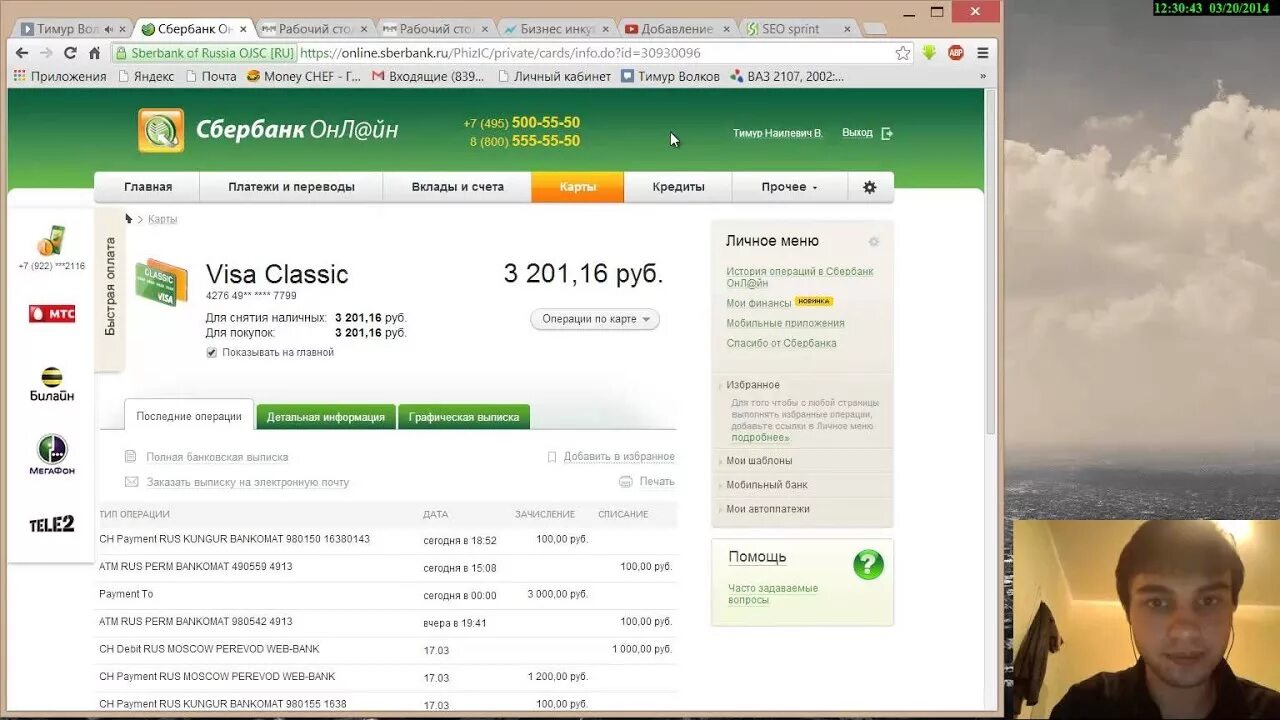This screenshot has height=720, width=1280.
Task: Open Полная банковская выписка link
Action: point(217,457)
